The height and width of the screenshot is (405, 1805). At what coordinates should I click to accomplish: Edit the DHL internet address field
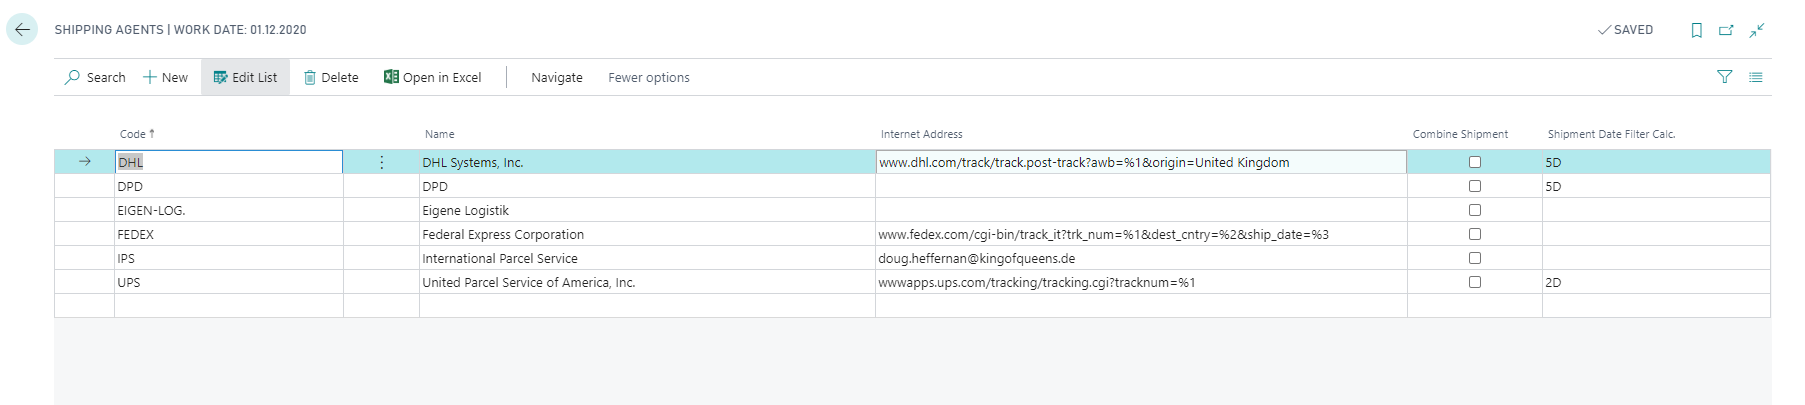coord(1141,162)
